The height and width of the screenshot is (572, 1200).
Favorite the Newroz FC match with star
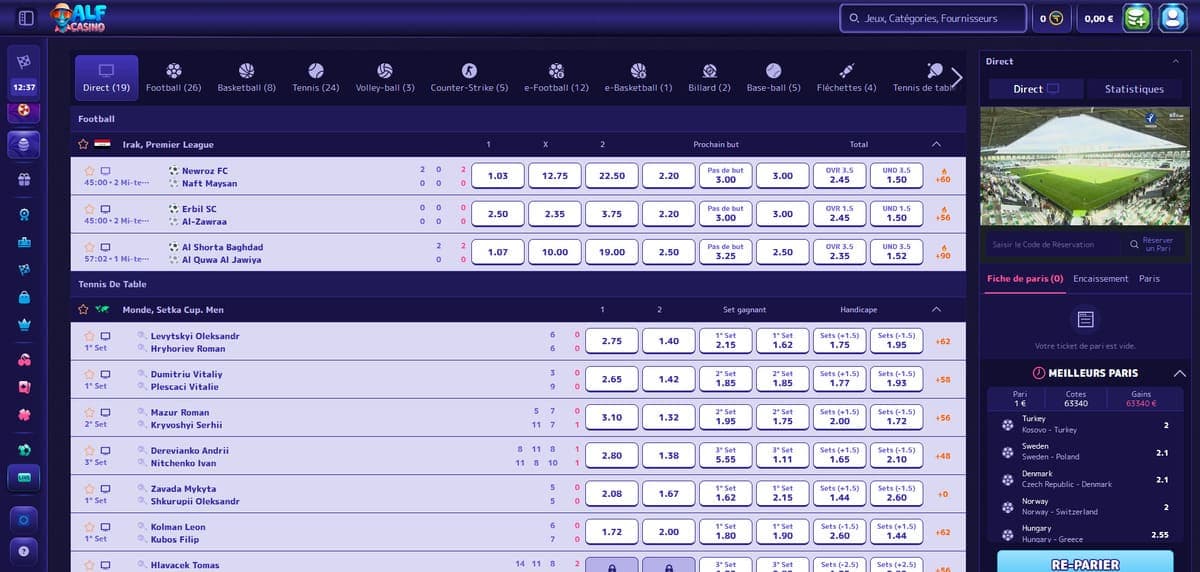90,171
